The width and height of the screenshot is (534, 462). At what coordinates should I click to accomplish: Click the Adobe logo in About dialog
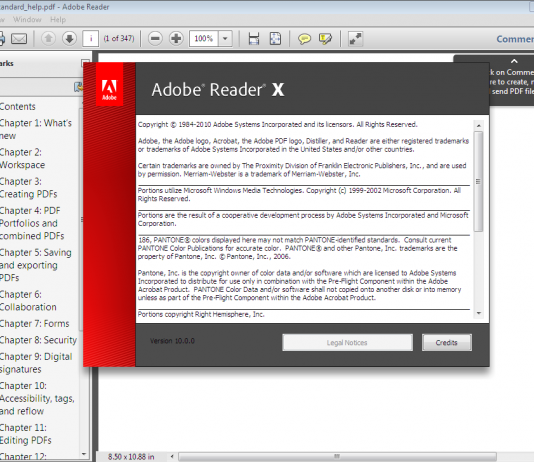click(x=109, y=84)
